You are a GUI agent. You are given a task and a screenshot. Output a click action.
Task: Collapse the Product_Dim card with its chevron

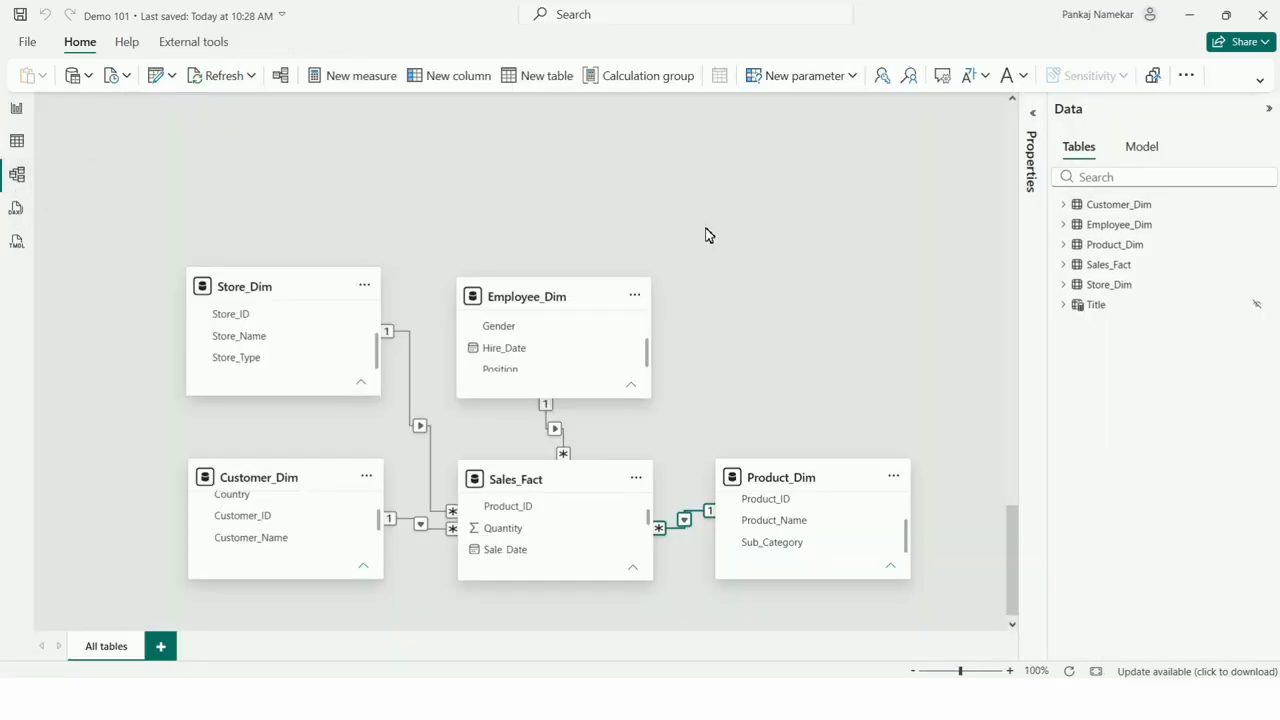[890, 566]
